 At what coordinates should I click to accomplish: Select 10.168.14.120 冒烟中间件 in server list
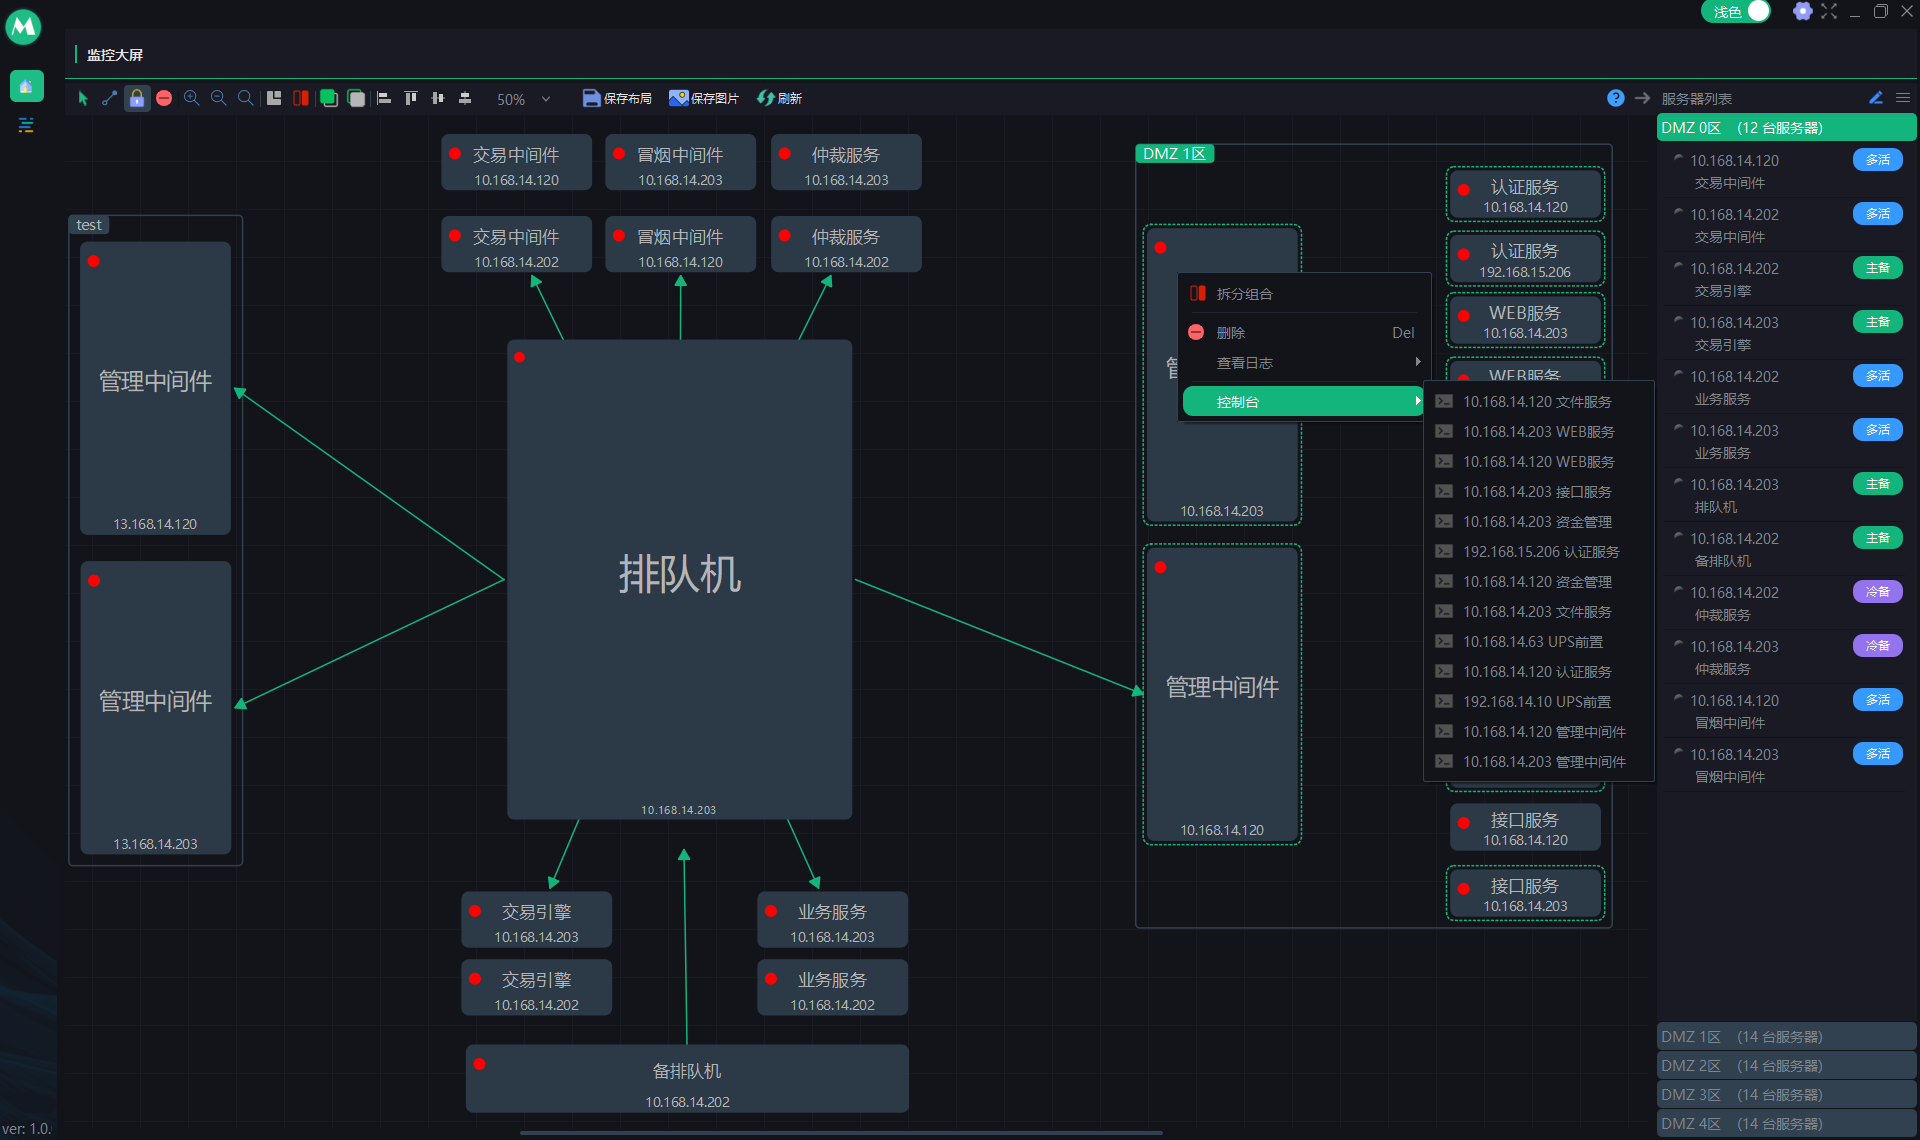click(1786, 711)
